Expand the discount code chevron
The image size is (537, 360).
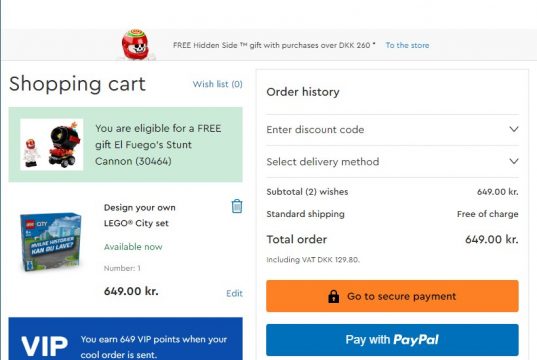[513, 129]
